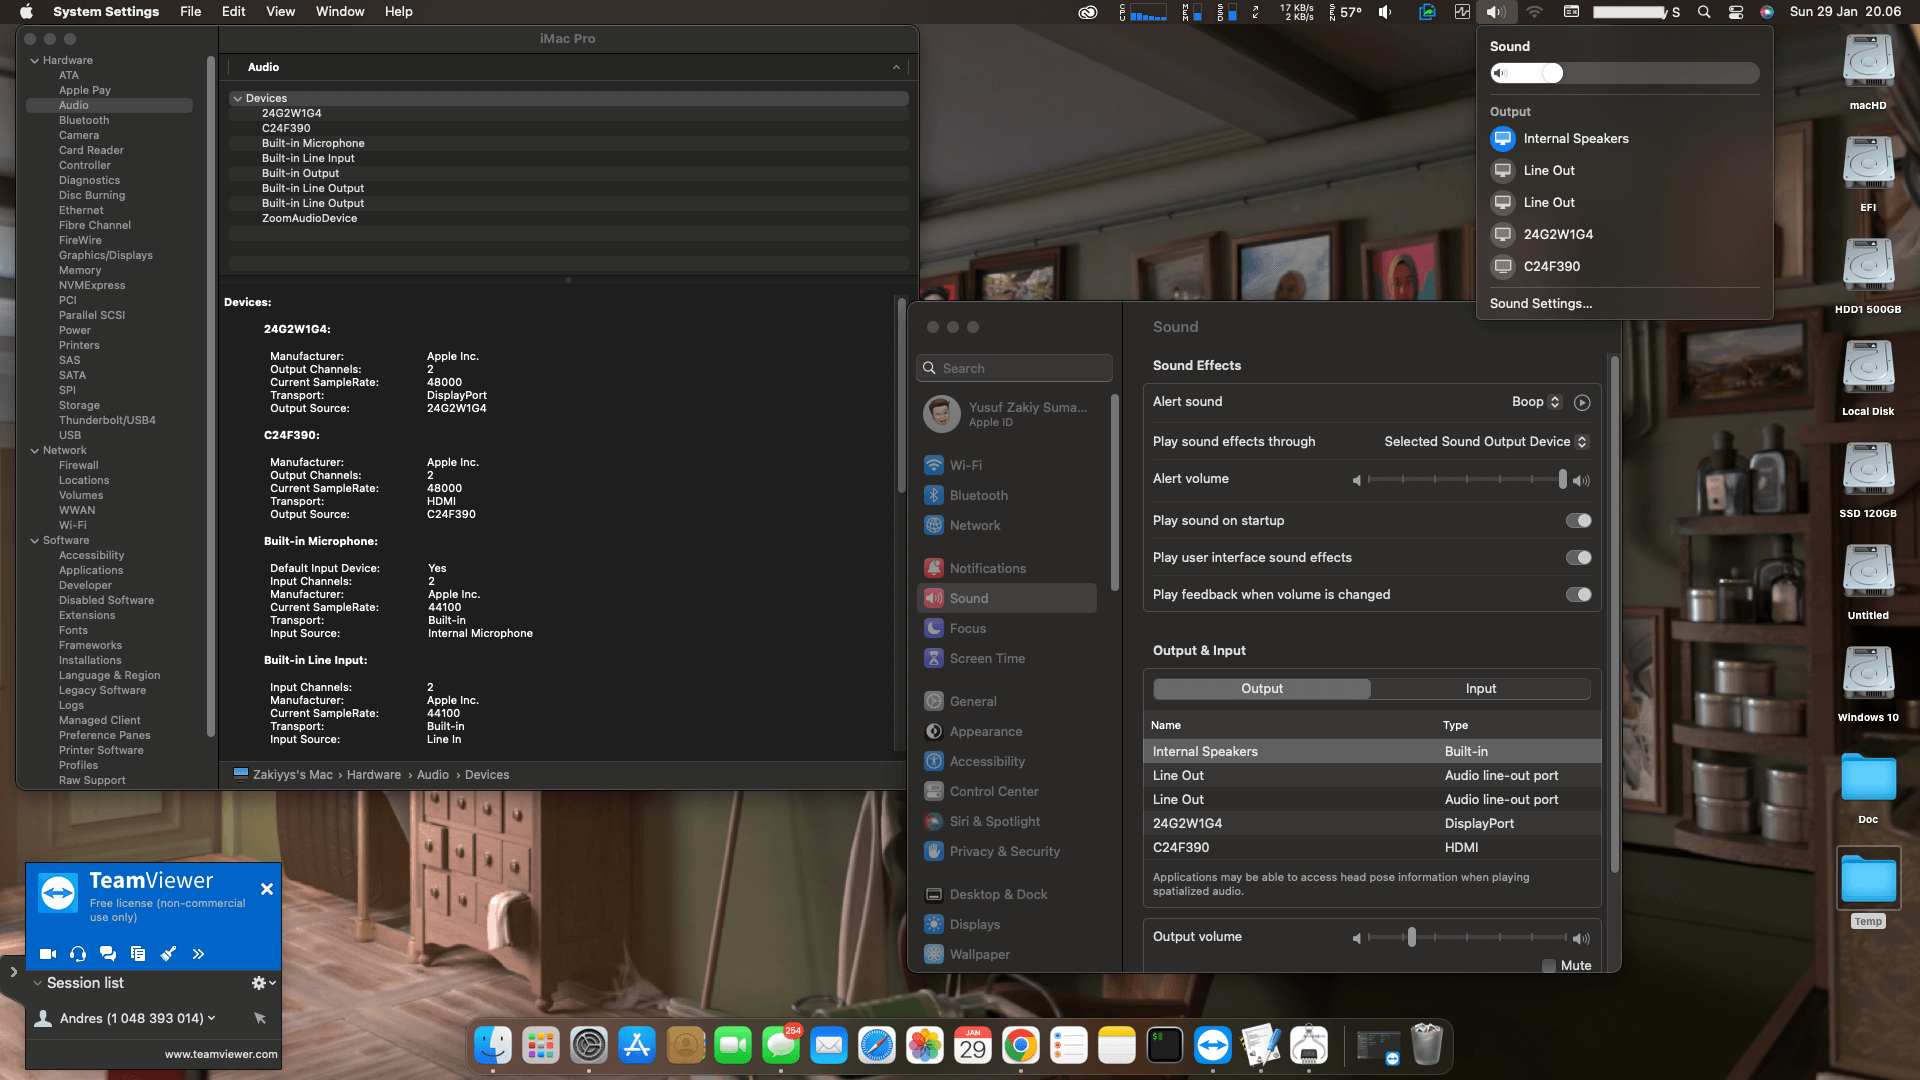Open Spotlight search in menu bar

1704,12
